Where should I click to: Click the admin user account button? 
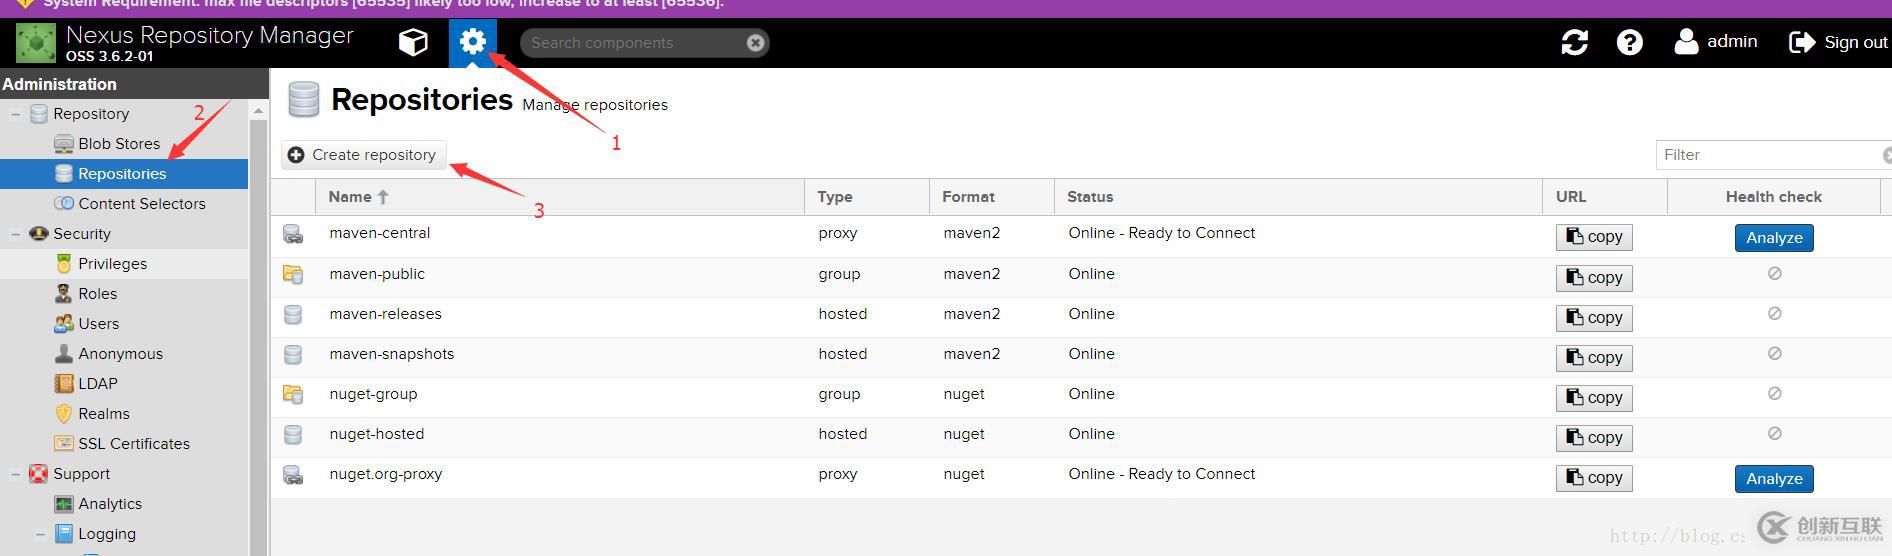[1716, 42]
